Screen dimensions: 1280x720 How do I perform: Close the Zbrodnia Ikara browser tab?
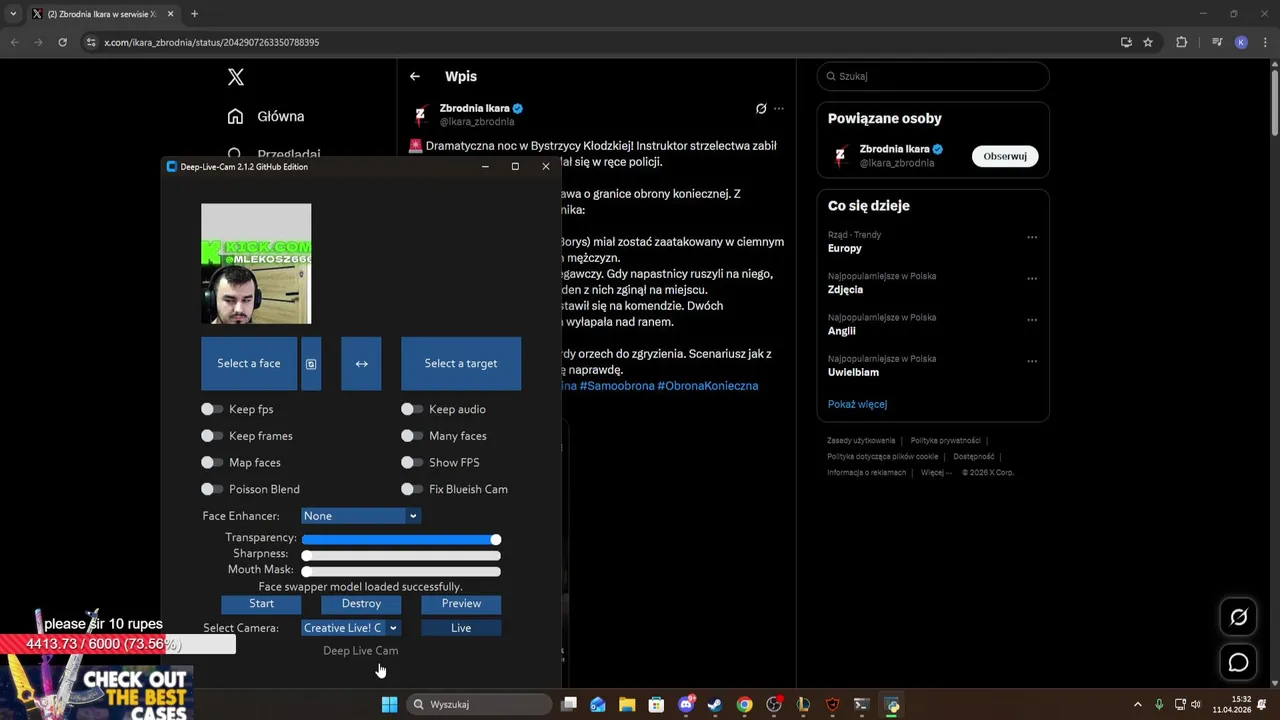[x=170, y=14]
